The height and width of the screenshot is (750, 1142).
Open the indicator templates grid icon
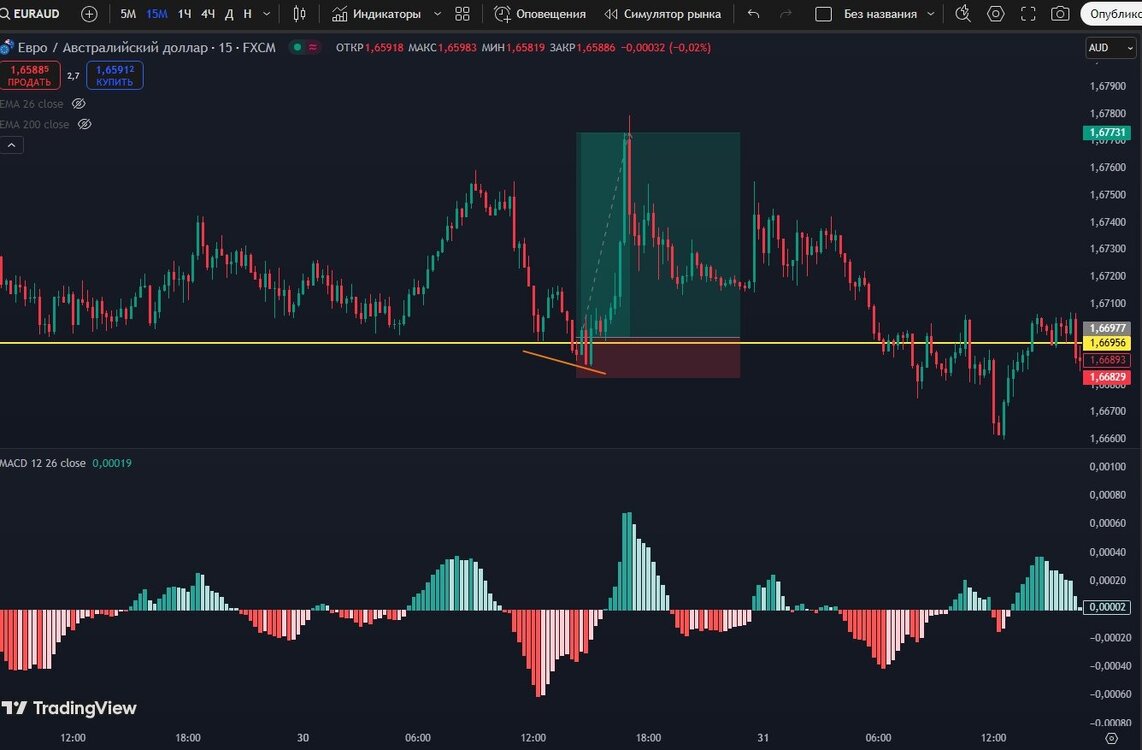tap(462, 14)
